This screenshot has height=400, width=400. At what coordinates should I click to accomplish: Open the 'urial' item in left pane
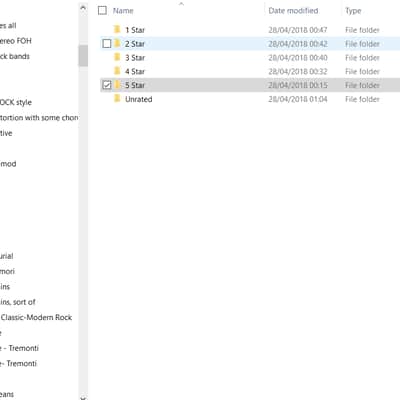click(7, 256)
